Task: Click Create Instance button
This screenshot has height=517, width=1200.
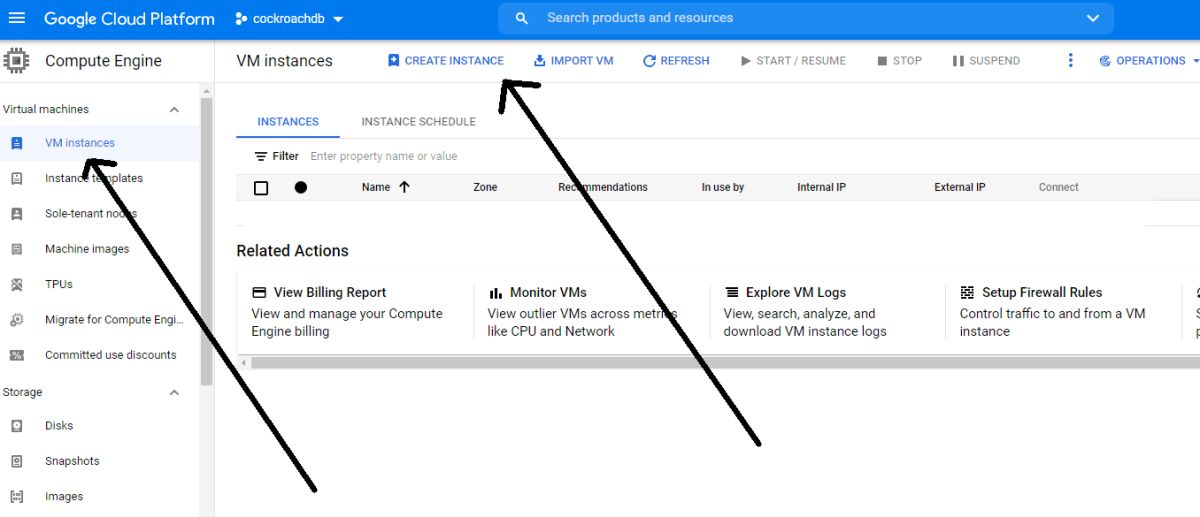Action: 445,60
